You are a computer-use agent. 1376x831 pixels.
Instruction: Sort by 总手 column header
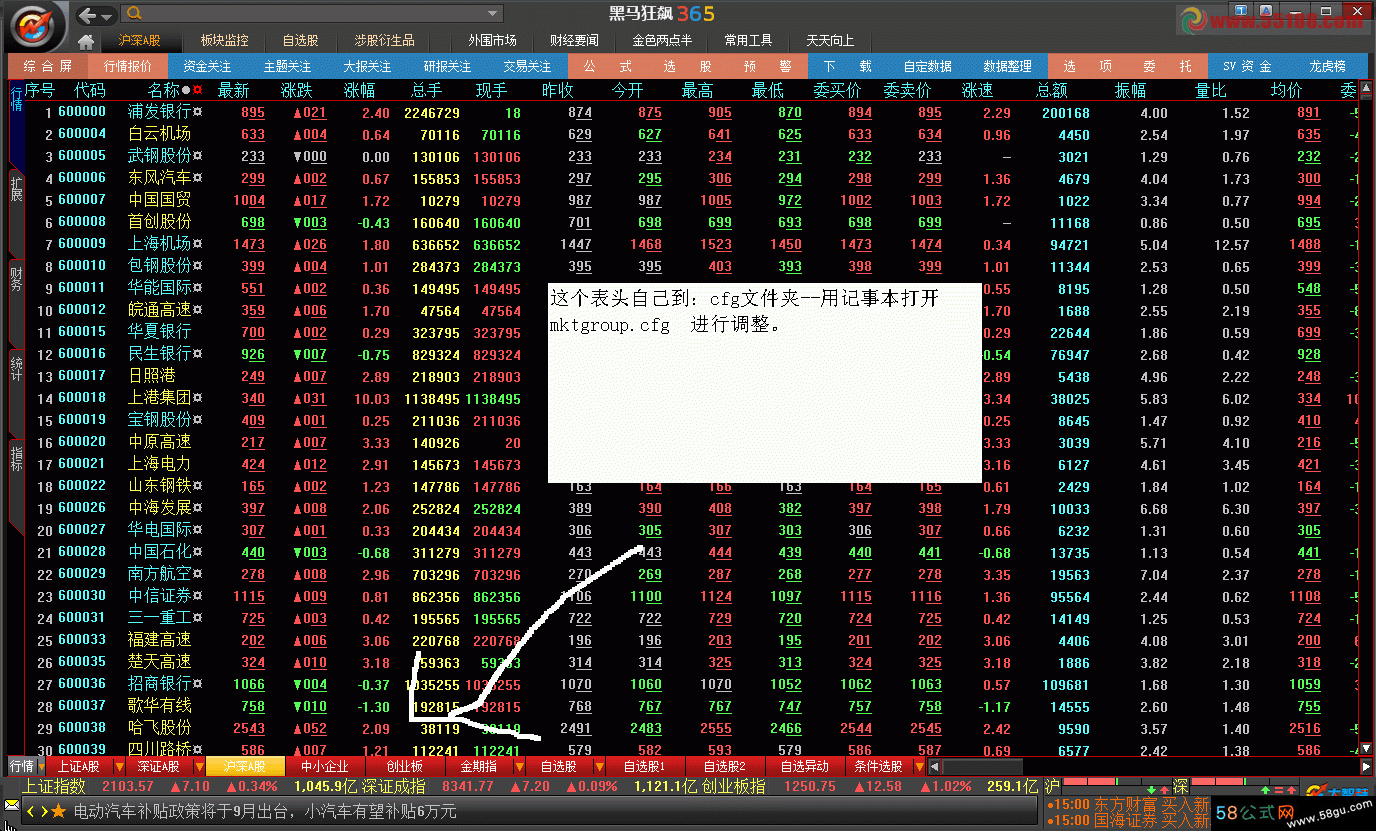click(427, 91)
